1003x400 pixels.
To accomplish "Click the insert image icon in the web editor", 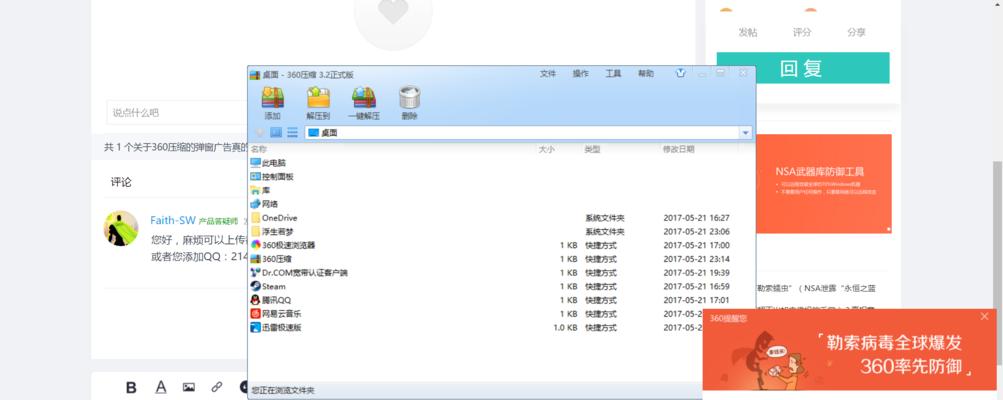I will pos(189,387).
